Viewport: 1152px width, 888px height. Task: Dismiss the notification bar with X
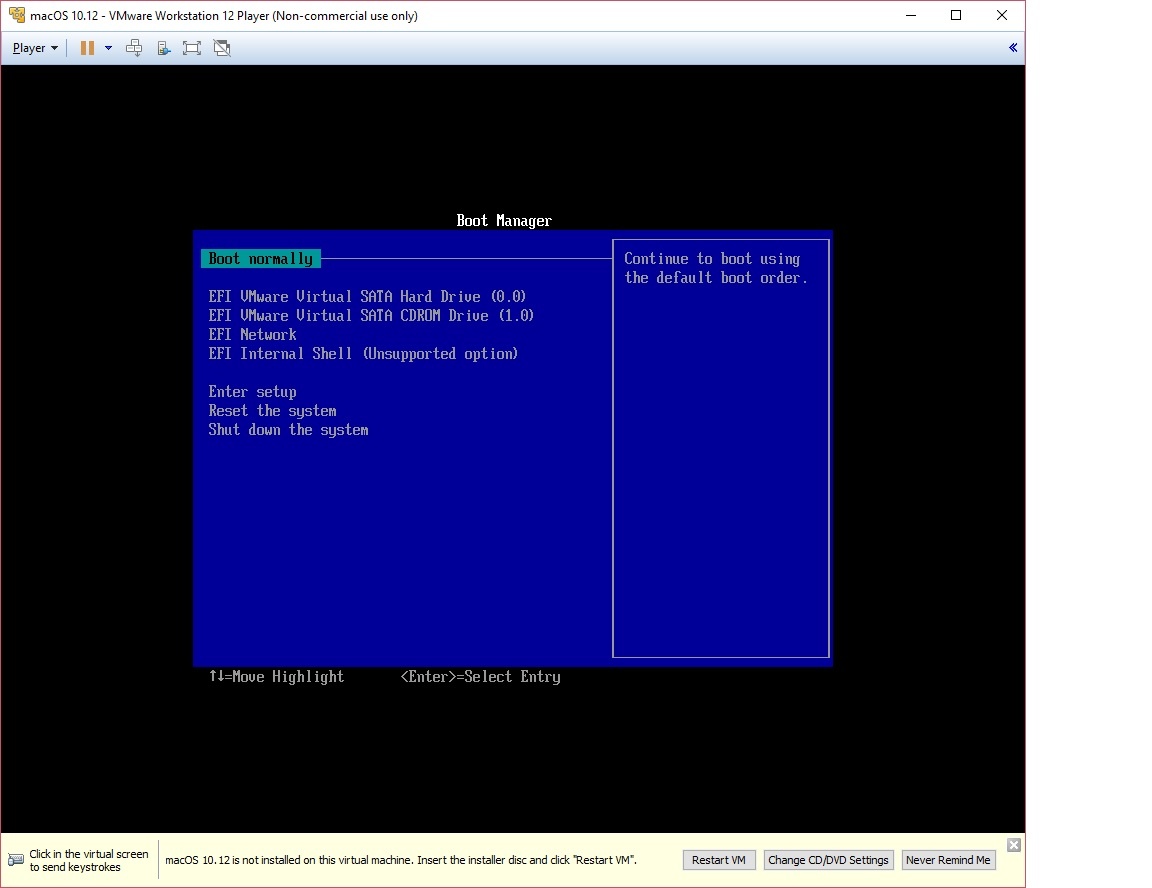coord(1014,845)
